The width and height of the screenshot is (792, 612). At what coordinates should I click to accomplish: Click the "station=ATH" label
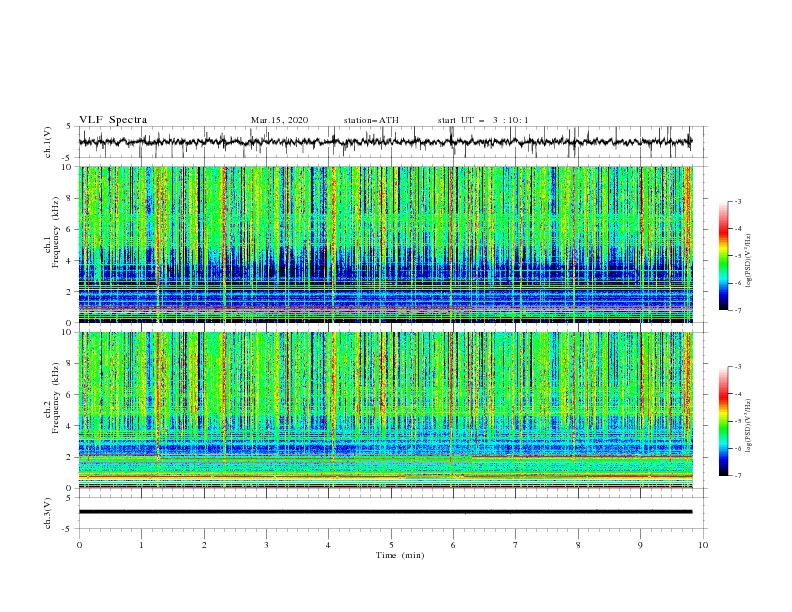click(371, 120)
